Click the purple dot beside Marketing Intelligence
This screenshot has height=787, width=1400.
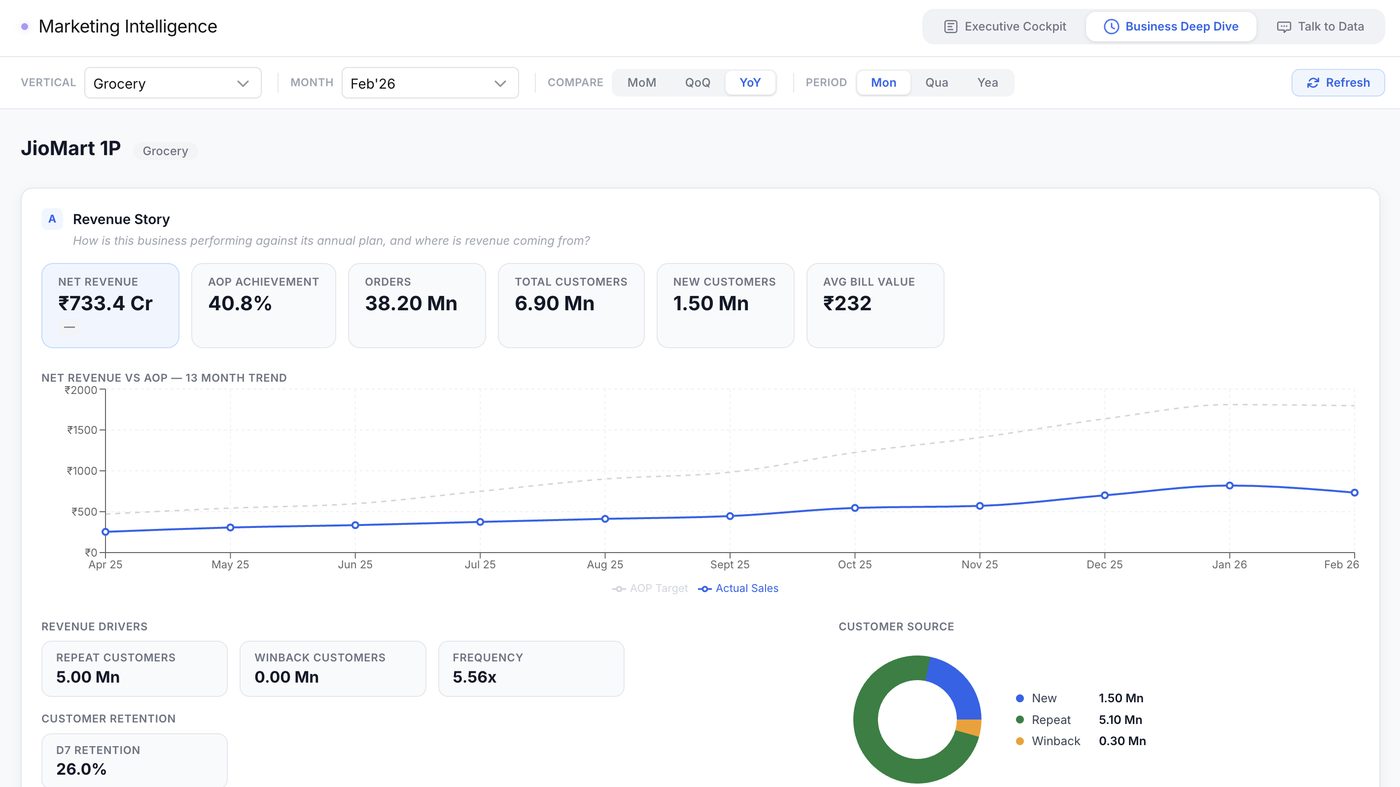(x=25, y=27)
